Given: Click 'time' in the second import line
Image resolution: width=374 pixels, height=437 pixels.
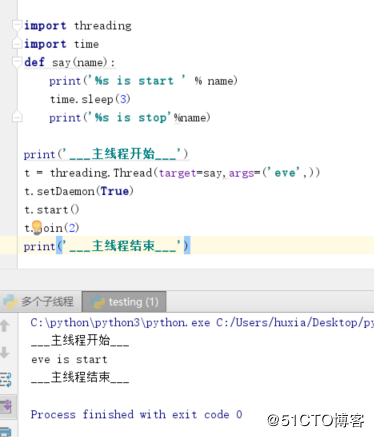Looking at the screenshot, I should point(86,44).
